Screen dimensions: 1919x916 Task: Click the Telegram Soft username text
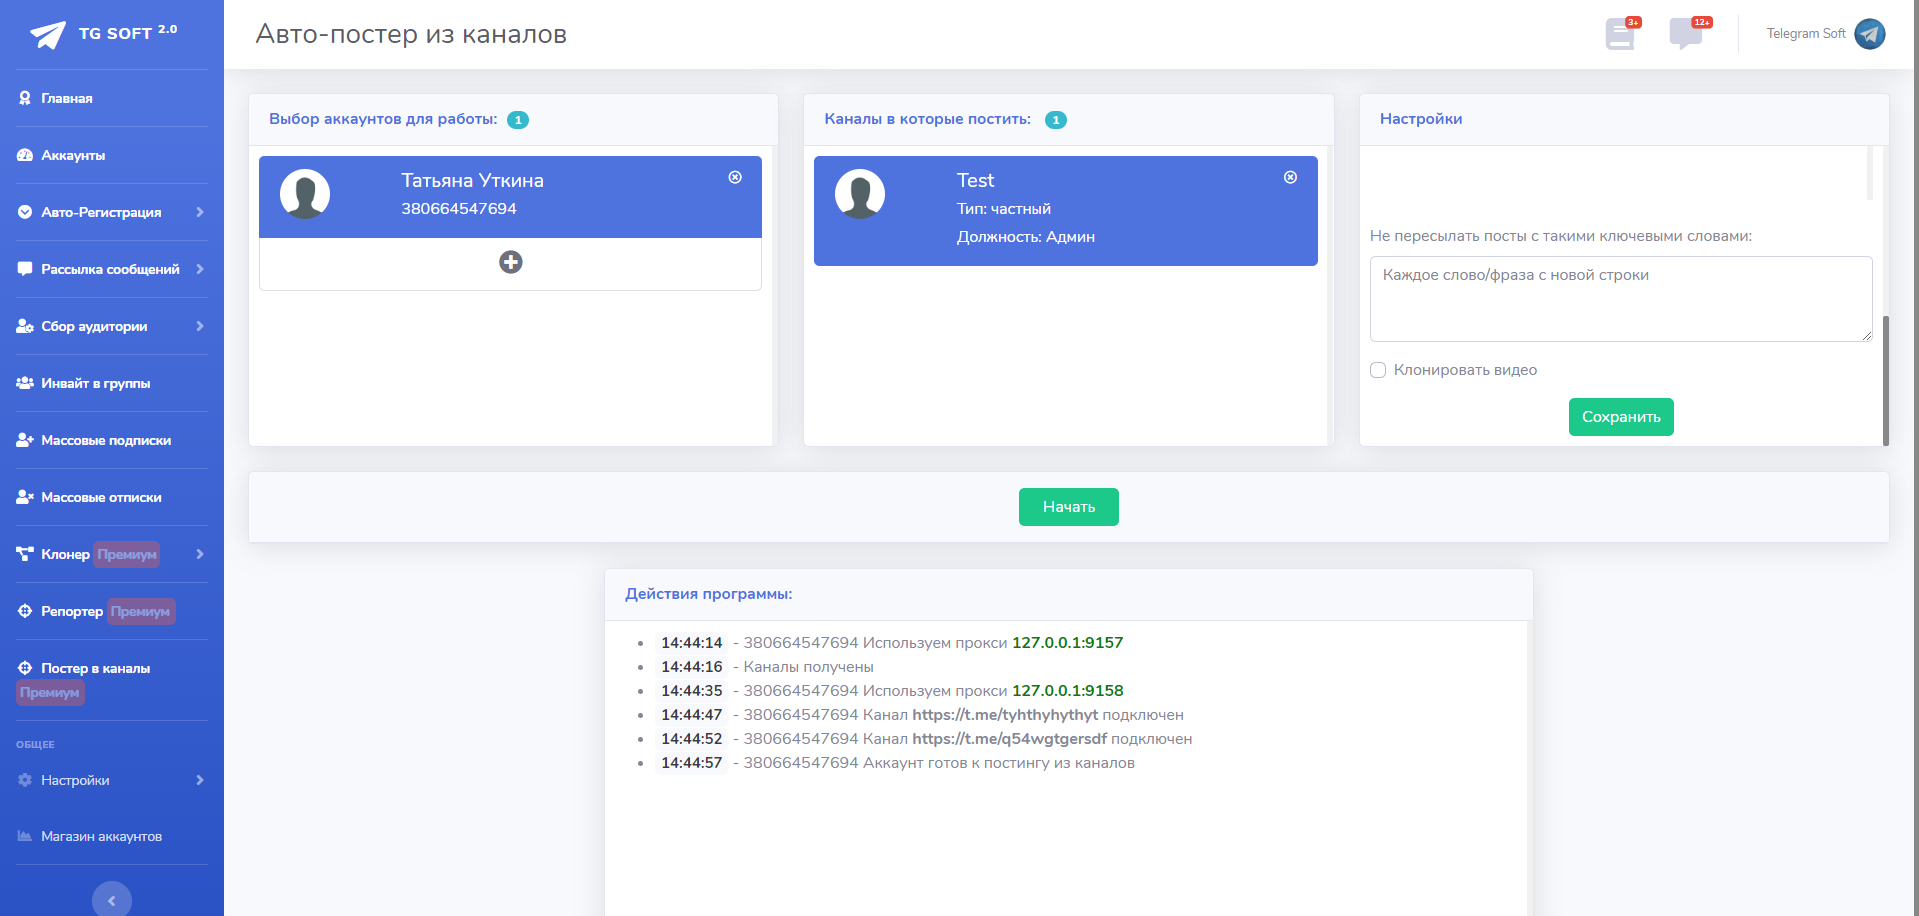pyautogui.click(x=1806, y=34)
